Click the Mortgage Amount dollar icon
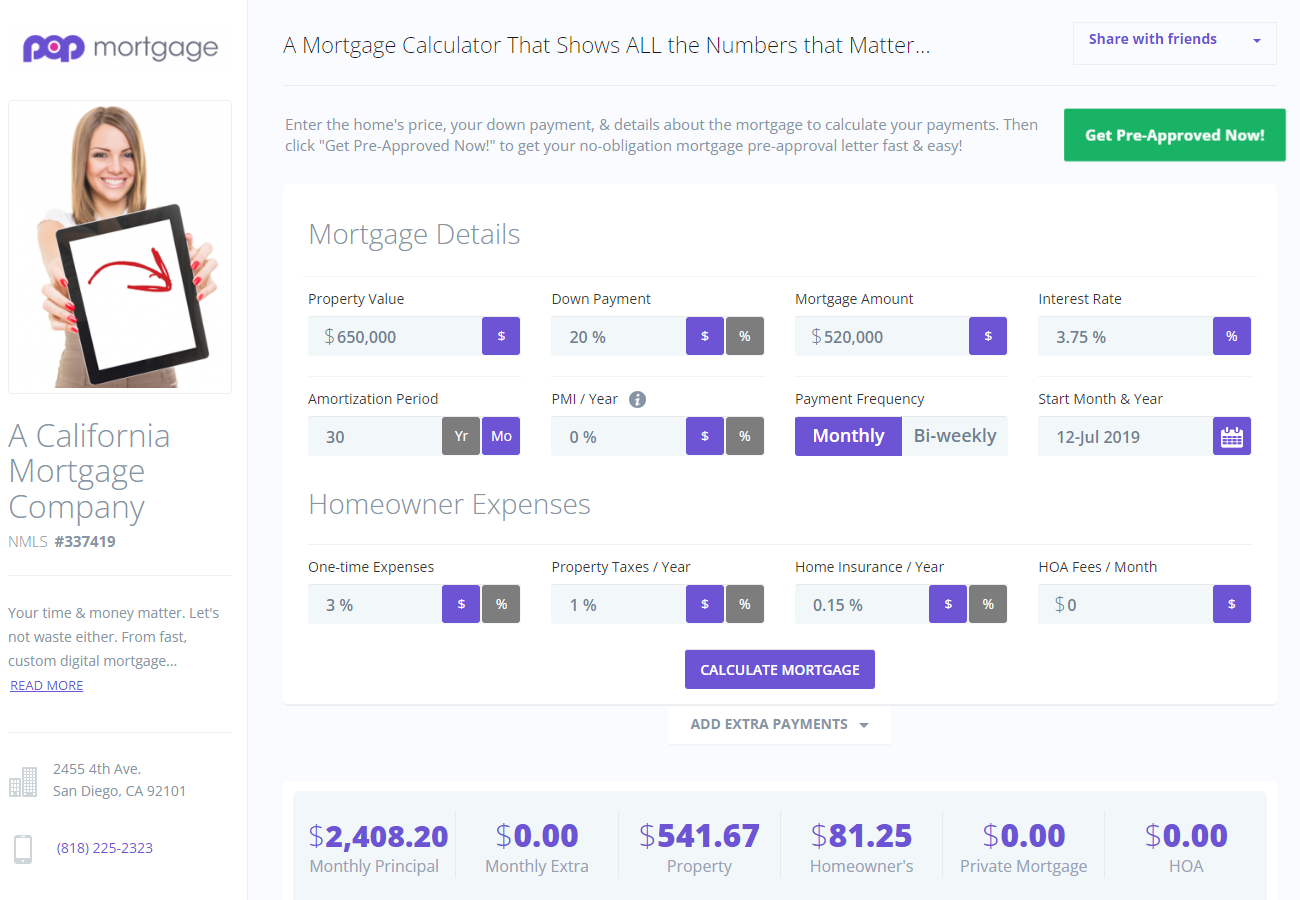This screenshot has width=1300, height=900. pyautogui.click(x=988, y=336)
